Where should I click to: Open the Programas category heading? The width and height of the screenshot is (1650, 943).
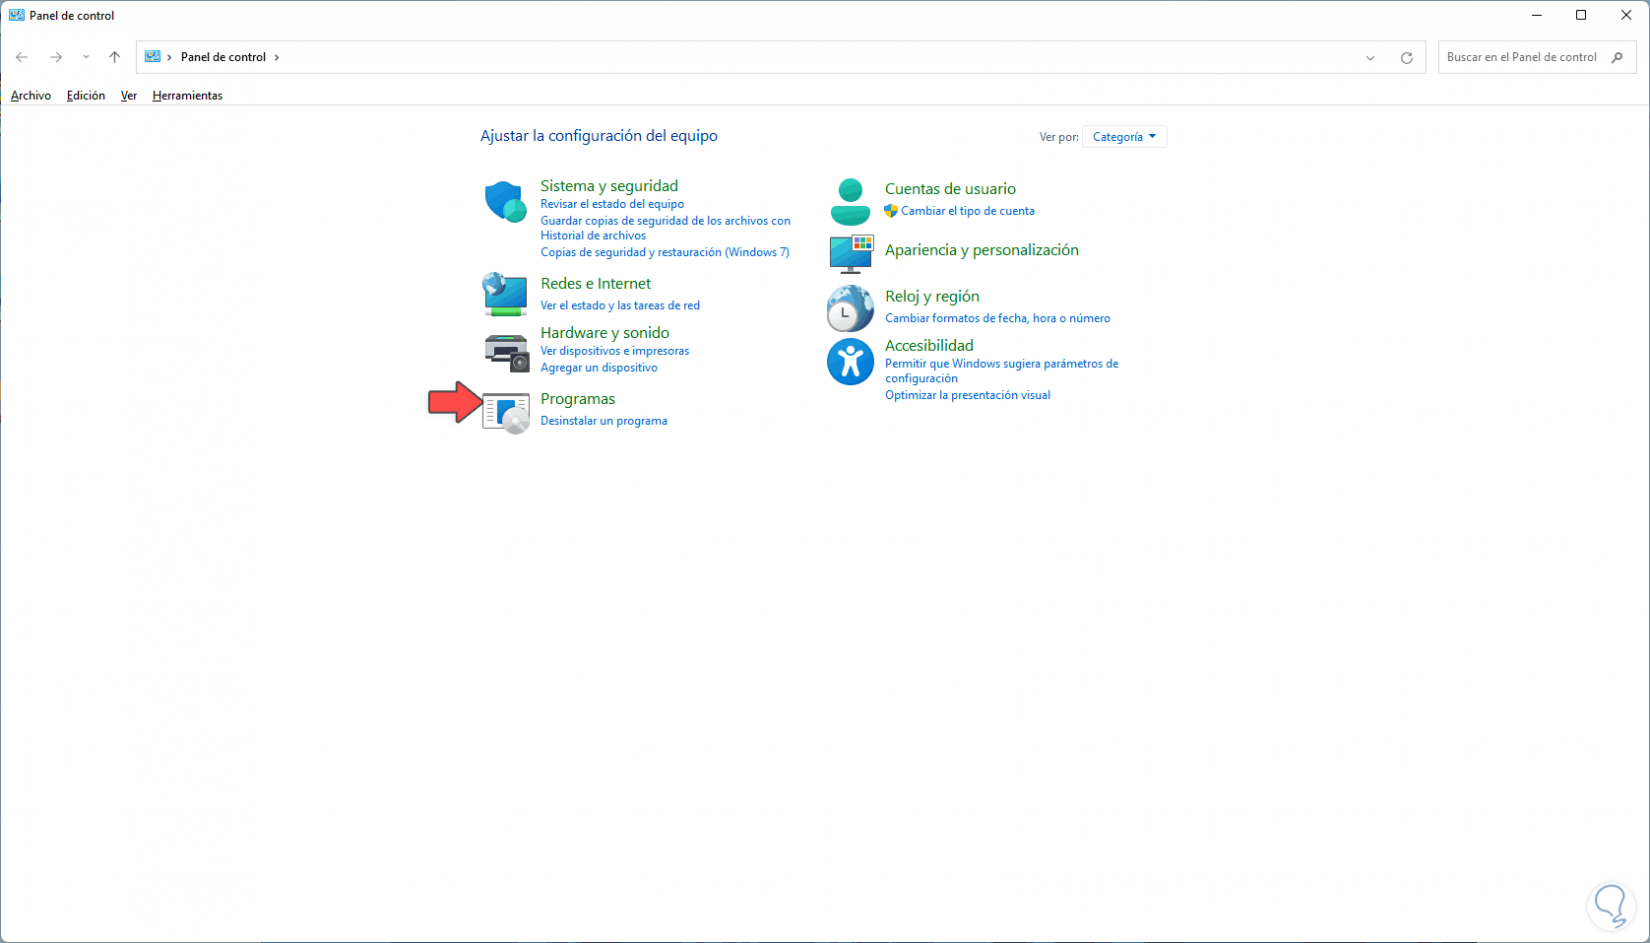pyautogui.click(x=578, y=399)
